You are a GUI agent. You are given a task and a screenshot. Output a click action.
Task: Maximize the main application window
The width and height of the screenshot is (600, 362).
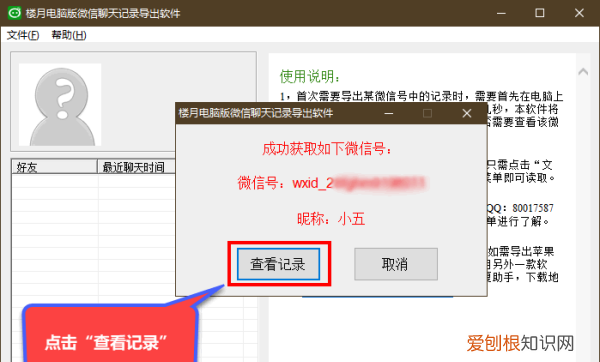pyautogui.click(x=540, y=13)
